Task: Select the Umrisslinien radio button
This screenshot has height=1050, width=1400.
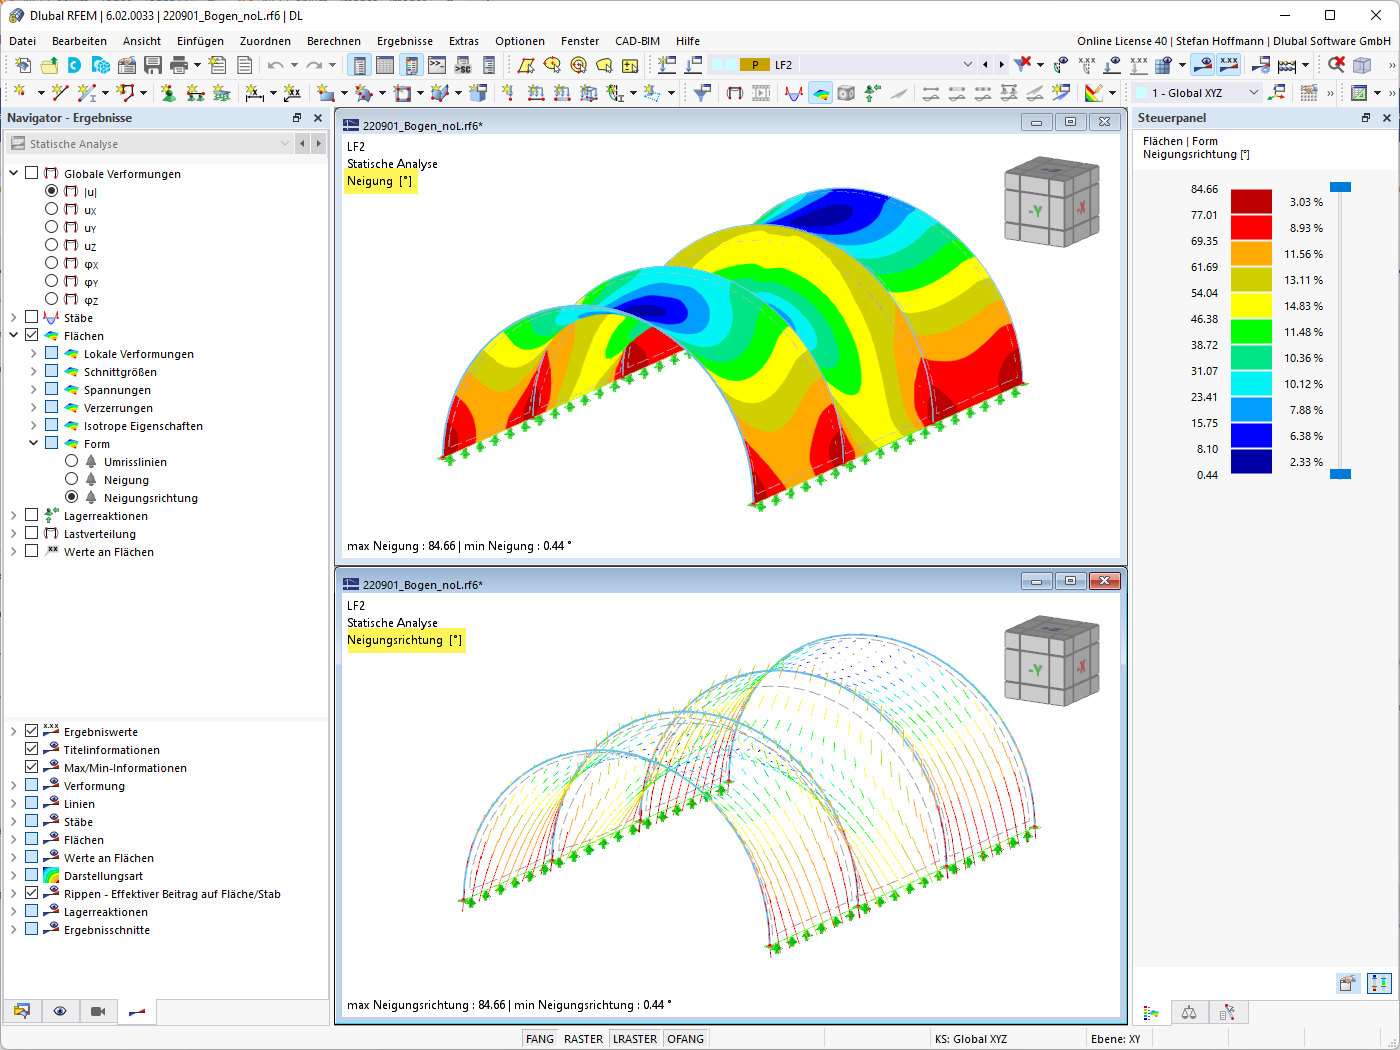Action: [72, 461]
